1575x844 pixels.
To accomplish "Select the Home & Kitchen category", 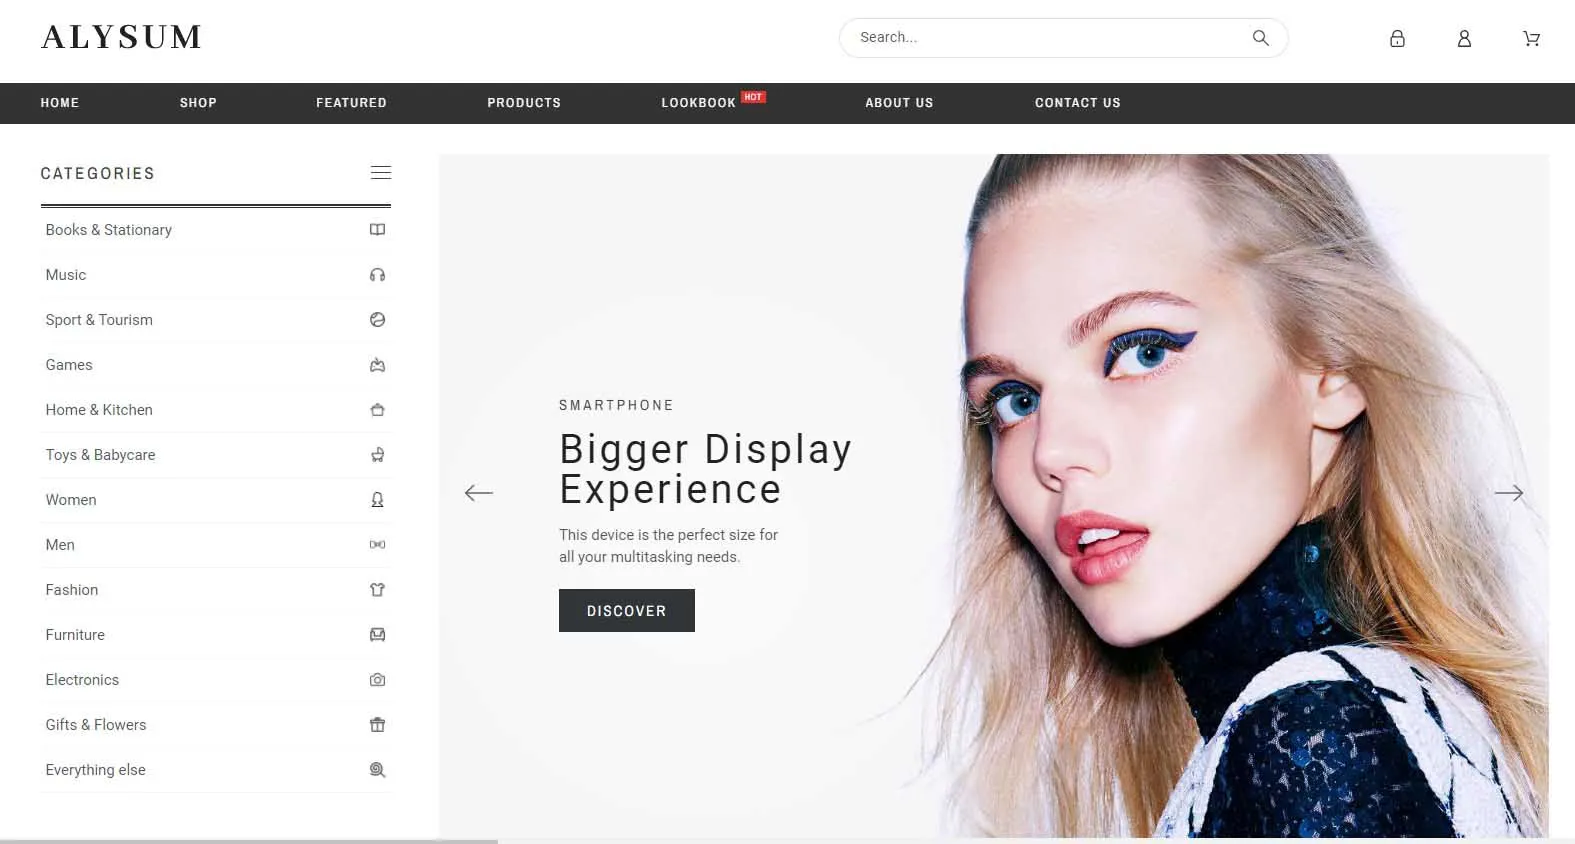I will coord(99,410).
